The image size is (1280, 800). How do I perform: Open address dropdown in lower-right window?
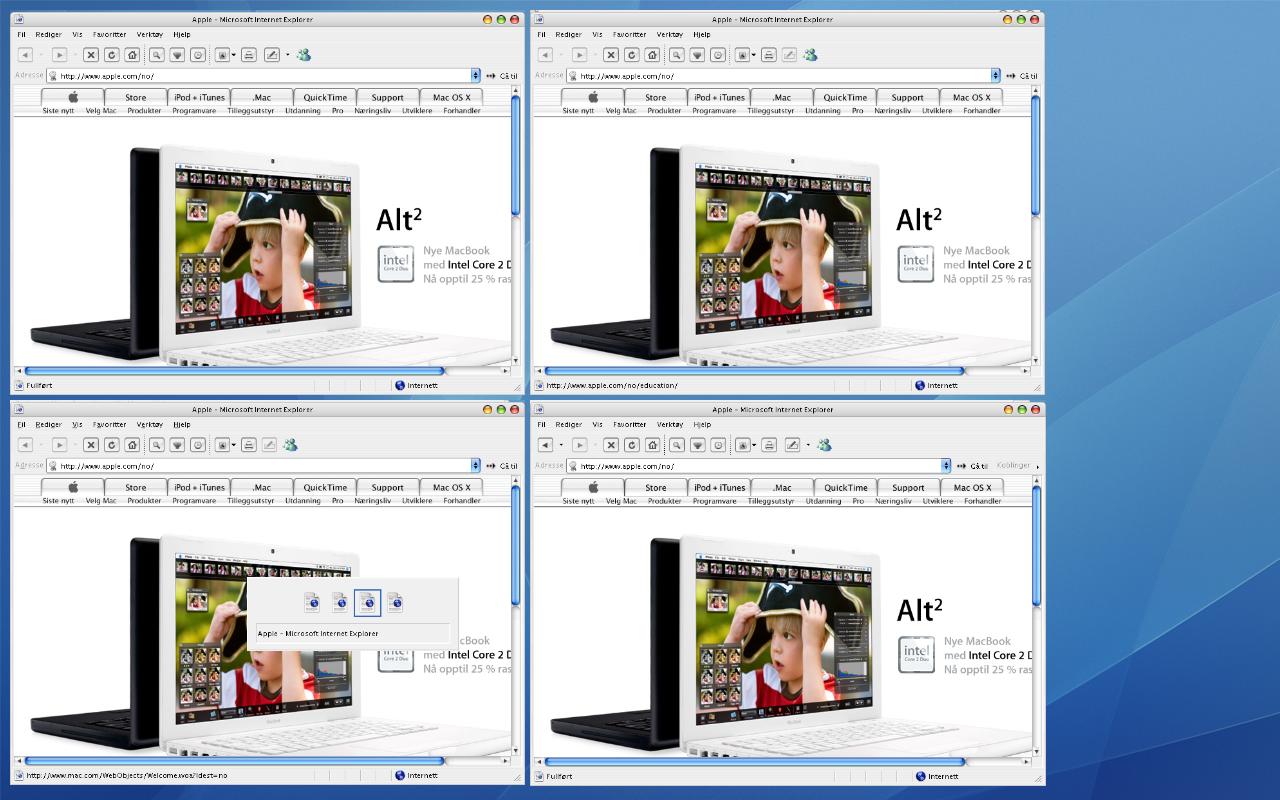click(945, 465)
